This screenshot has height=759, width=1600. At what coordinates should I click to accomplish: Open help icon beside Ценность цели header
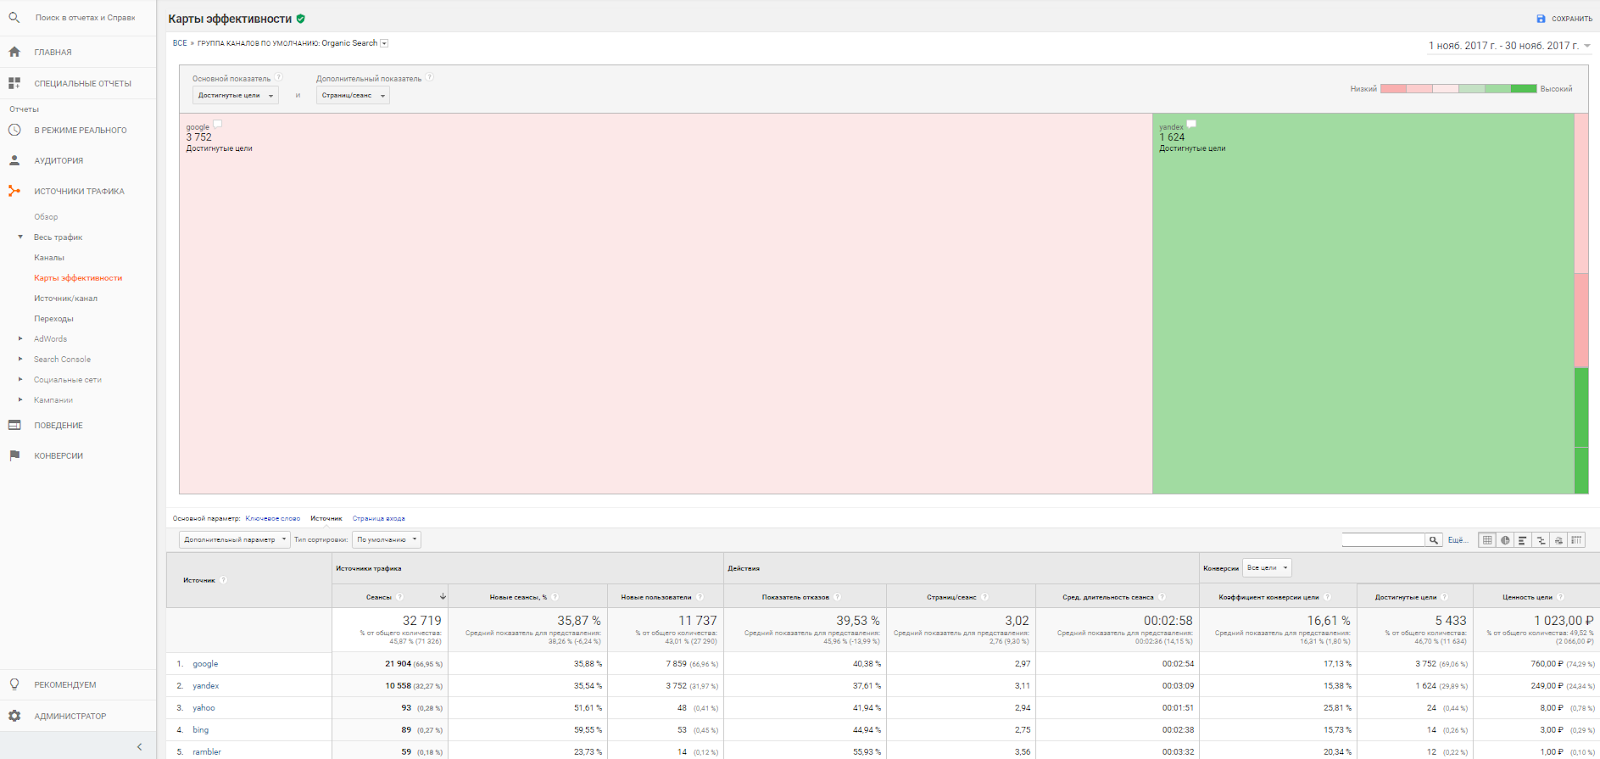1560,597
